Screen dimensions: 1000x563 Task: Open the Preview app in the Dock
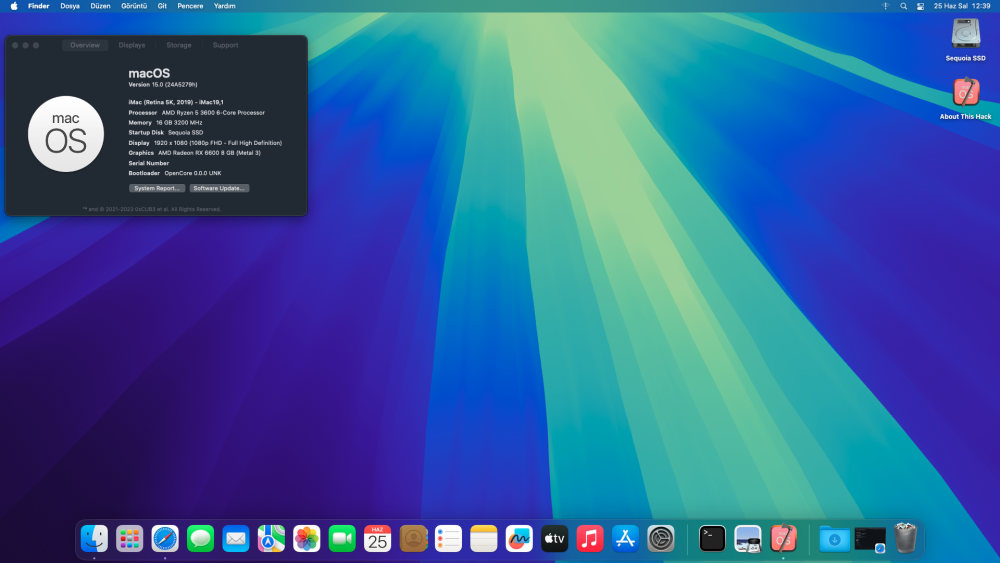coord(747,539)
